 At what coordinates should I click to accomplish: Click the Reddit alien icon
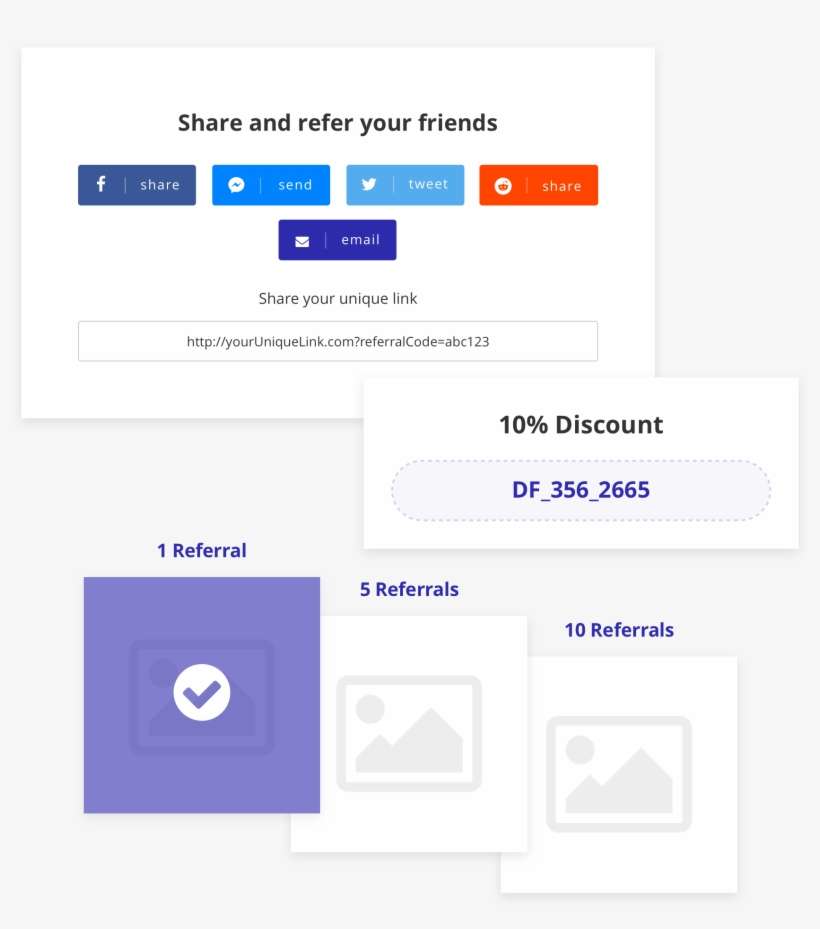pyautogui.click(x=503, y=184)
